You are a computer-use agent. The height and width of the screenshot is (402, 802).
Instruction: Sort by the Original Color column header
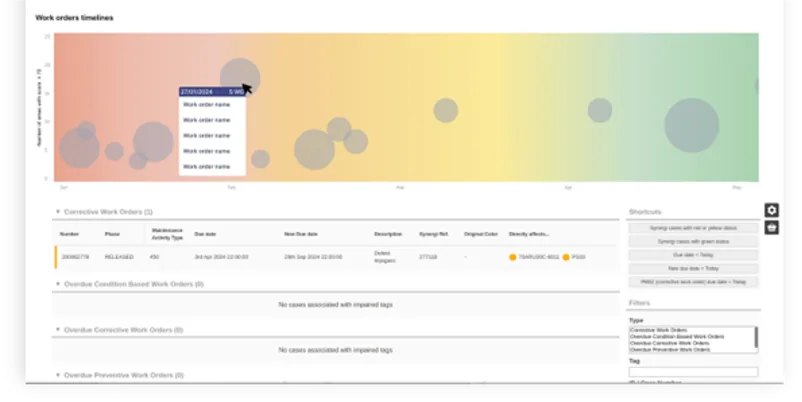pos(481,234)
